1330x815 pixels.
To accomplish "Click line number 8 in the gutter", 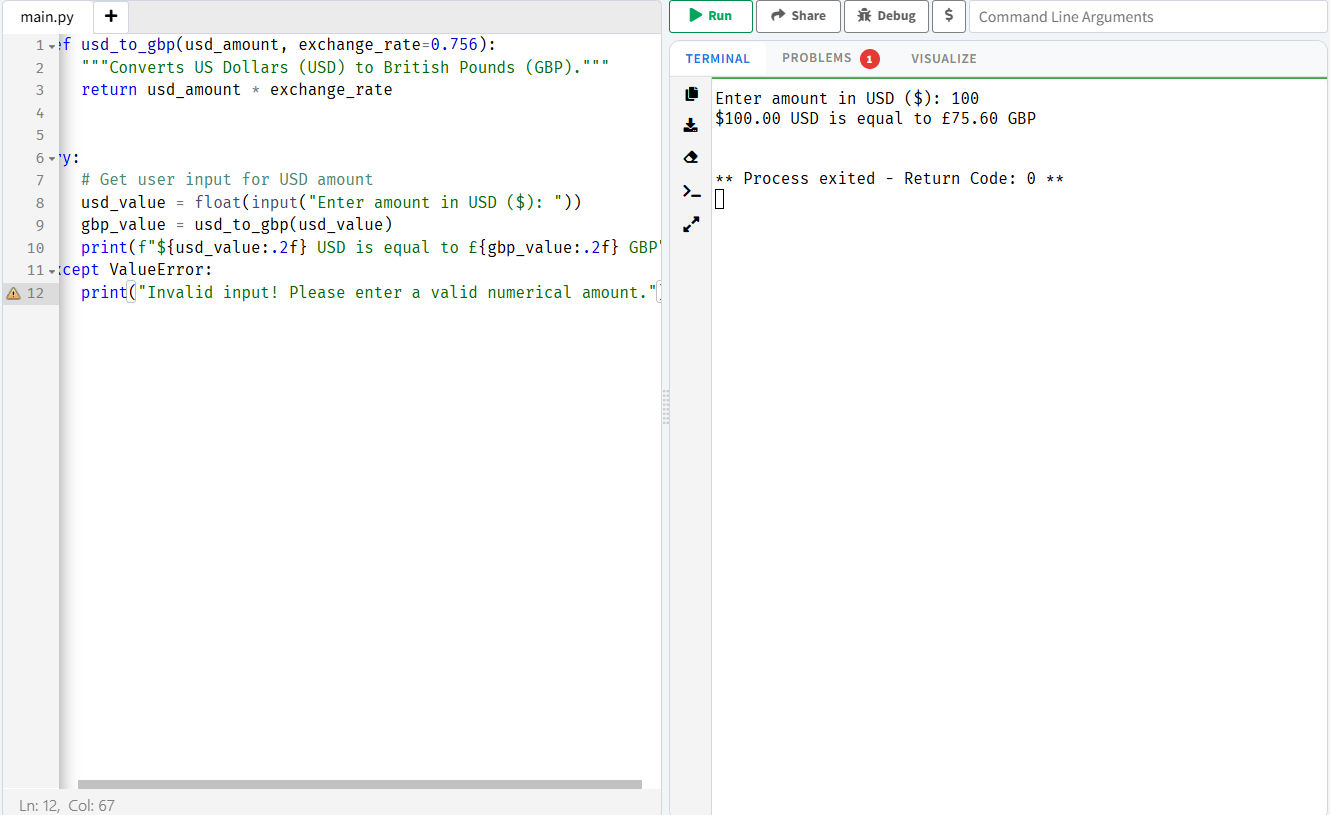I will tap(39, 203).
